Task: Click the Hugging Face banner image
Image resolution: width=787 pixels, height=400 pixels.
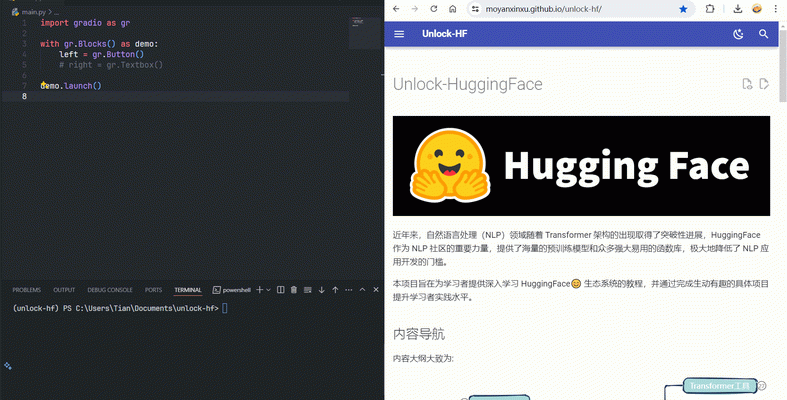Action: point(581,166)
